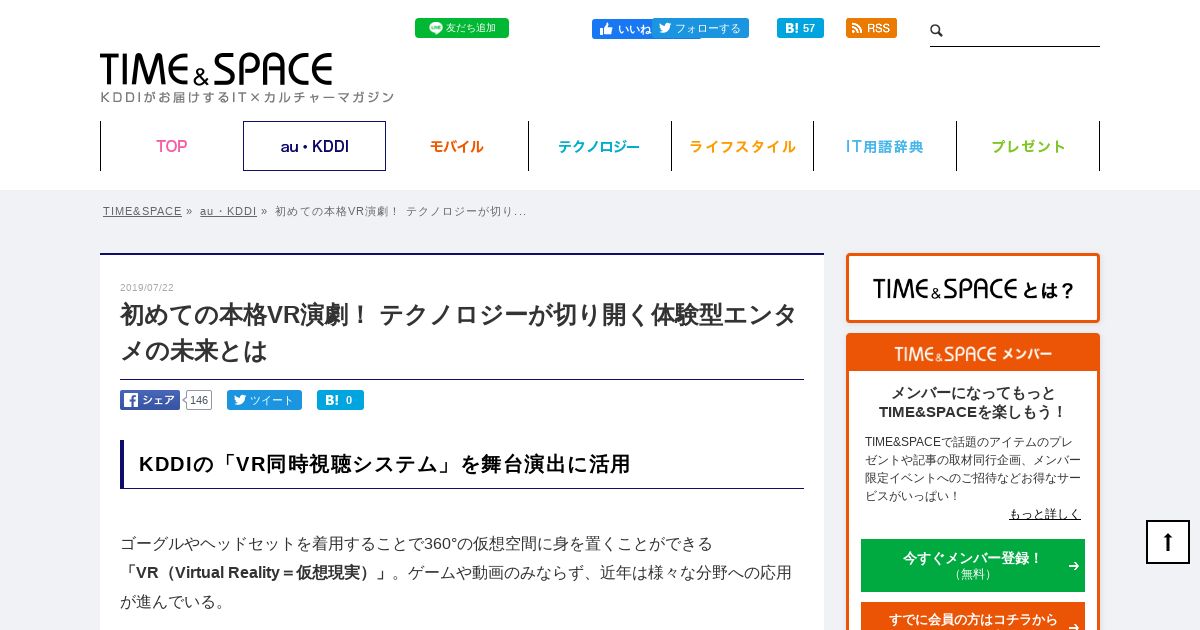This screenshot has height=630, width=1200.
Task: Click the KDDIの「VR同時視聴システム」 subheading
Action: click(x=384, y=464)
